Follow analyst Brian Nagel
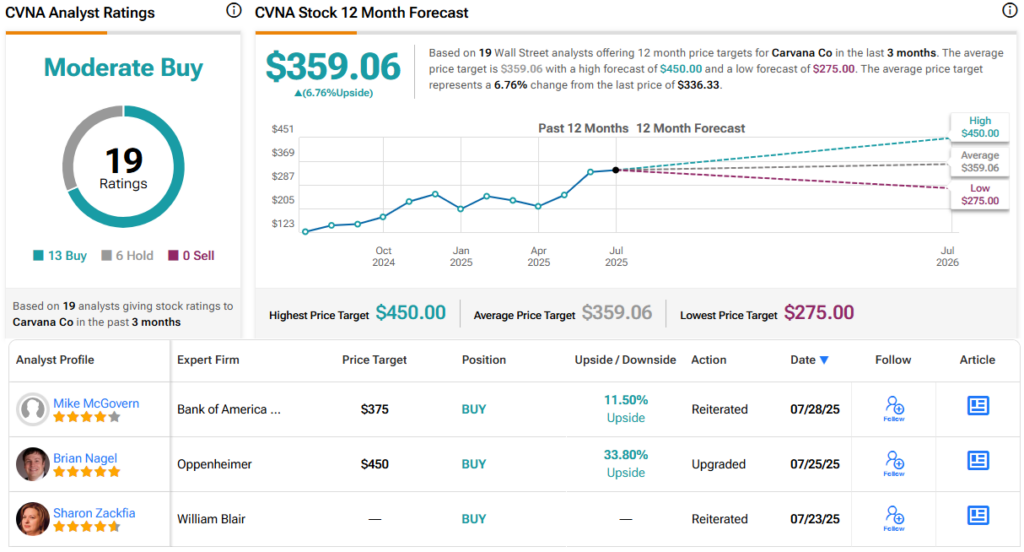 (894, 464)
